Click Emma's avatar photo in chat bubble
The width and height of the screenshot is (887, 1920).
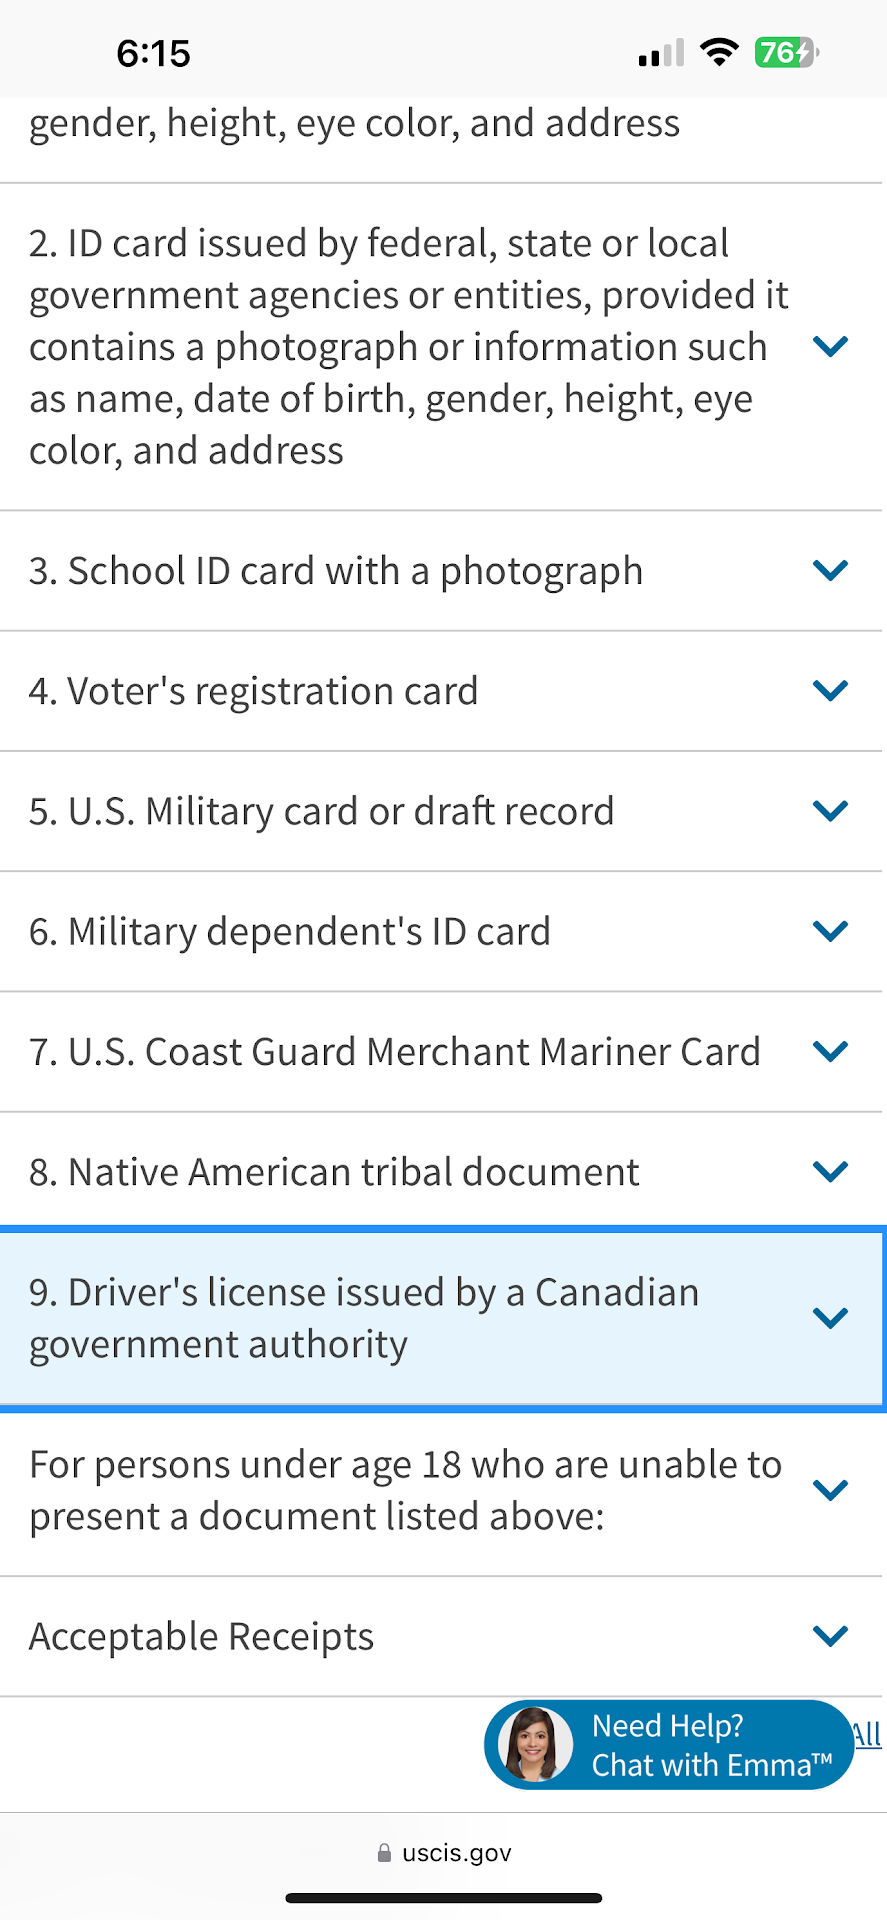point(535,1745)
